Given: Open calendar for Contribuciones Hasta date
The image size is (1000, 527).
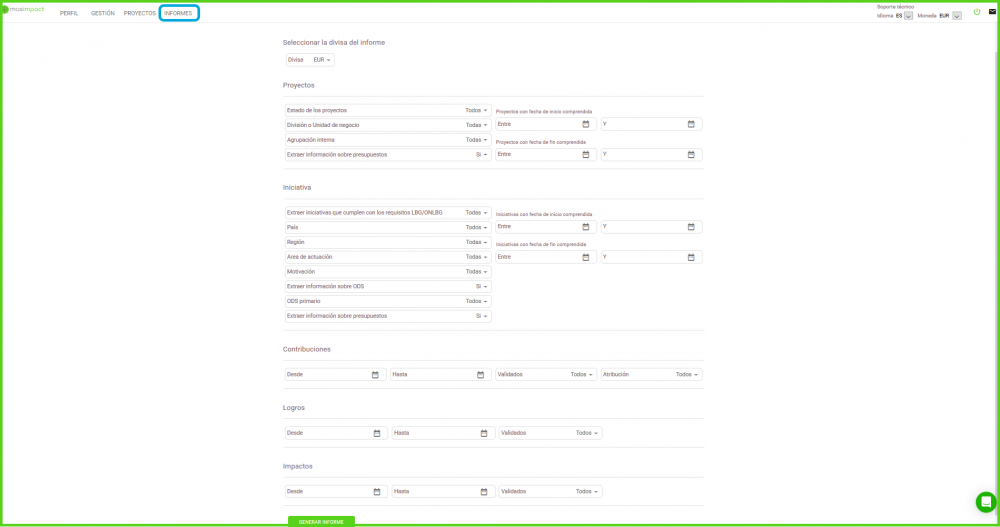Looking at the screenshot, I should [481, 375].
